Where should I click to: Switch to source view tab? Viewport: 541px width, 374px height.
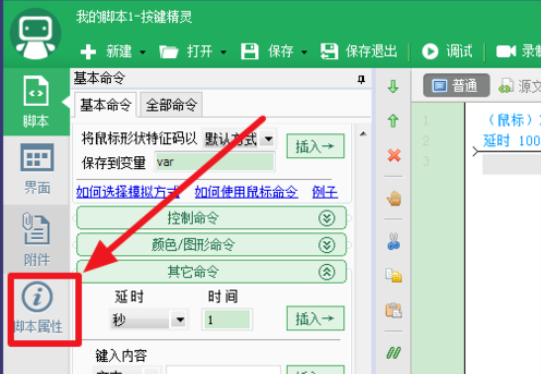(519, 86)
